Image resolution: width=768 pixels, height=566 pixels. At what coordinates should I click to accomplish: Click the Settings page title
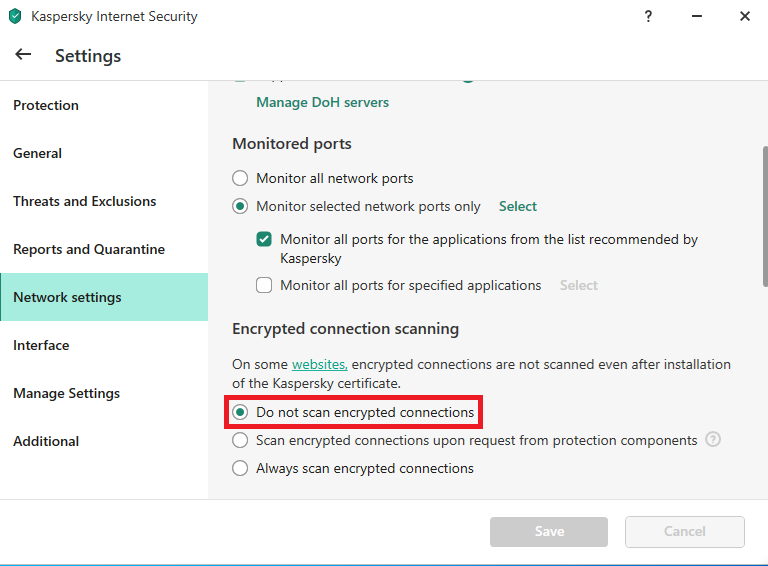(88, 56)
